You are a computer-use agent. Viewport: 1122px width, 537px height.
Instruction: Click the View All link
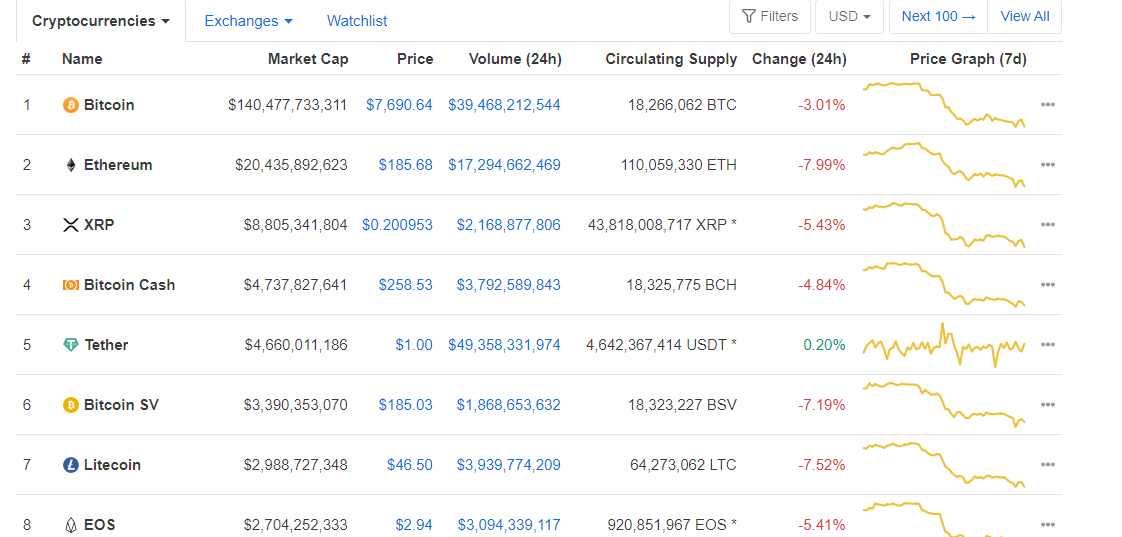[x=1024, y=16]
